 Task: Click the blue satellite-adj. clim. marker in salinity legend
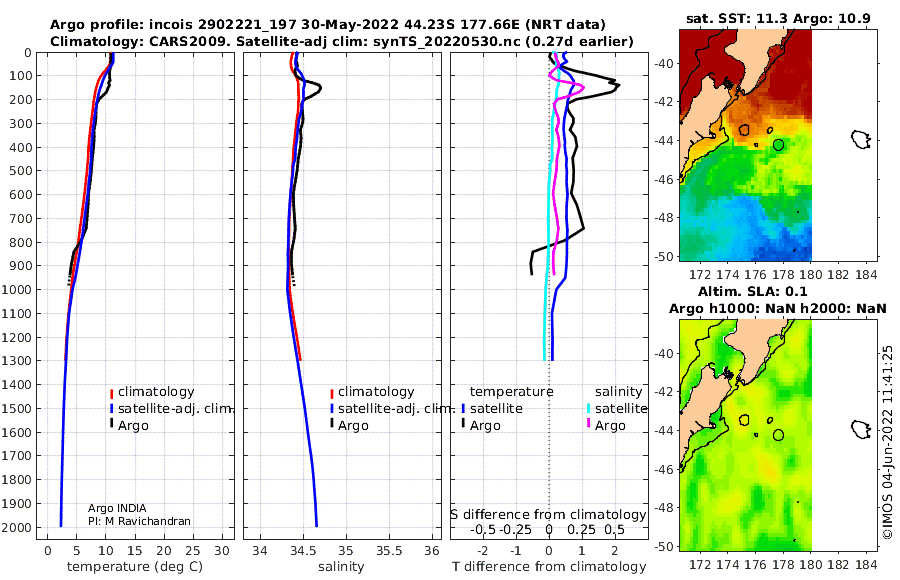(x=332, y=409)
